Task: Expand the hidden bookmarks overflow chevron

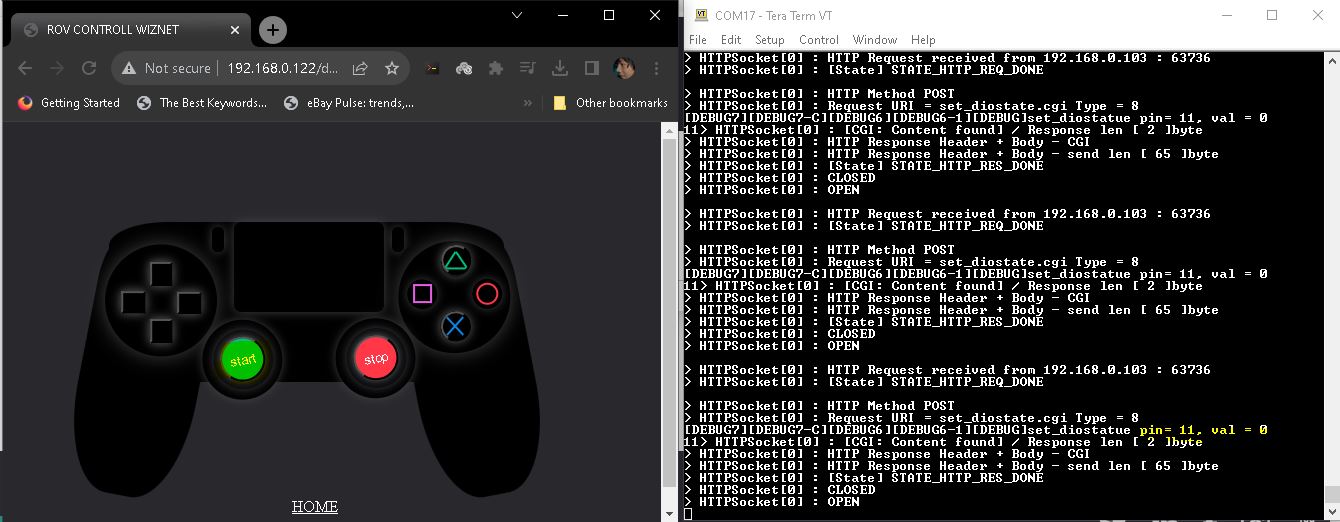Action: click(x=528, y=103)
